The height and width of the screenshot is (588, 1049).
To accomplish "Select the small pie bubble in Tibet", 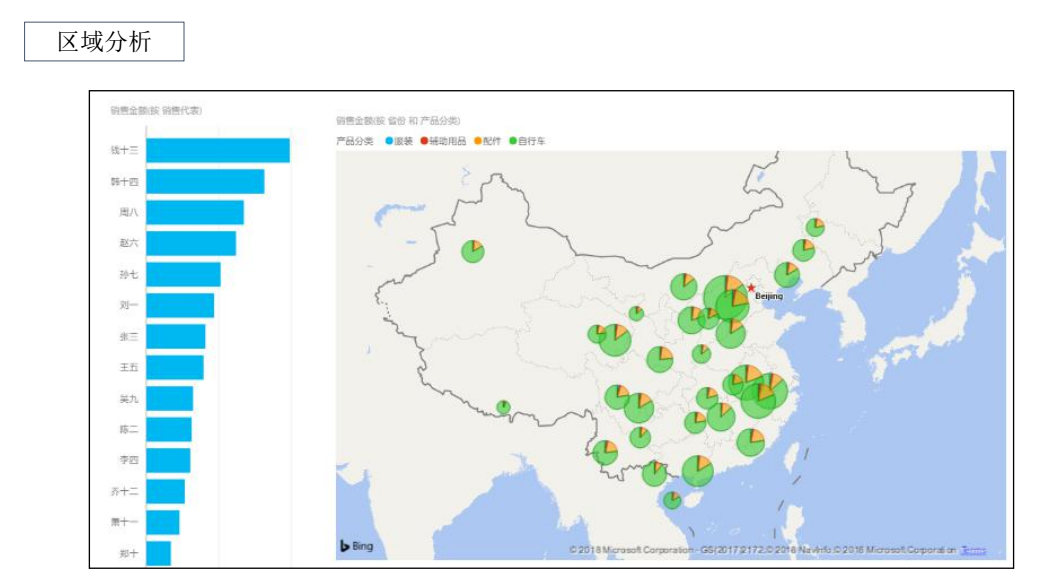I will coord(503,406).
